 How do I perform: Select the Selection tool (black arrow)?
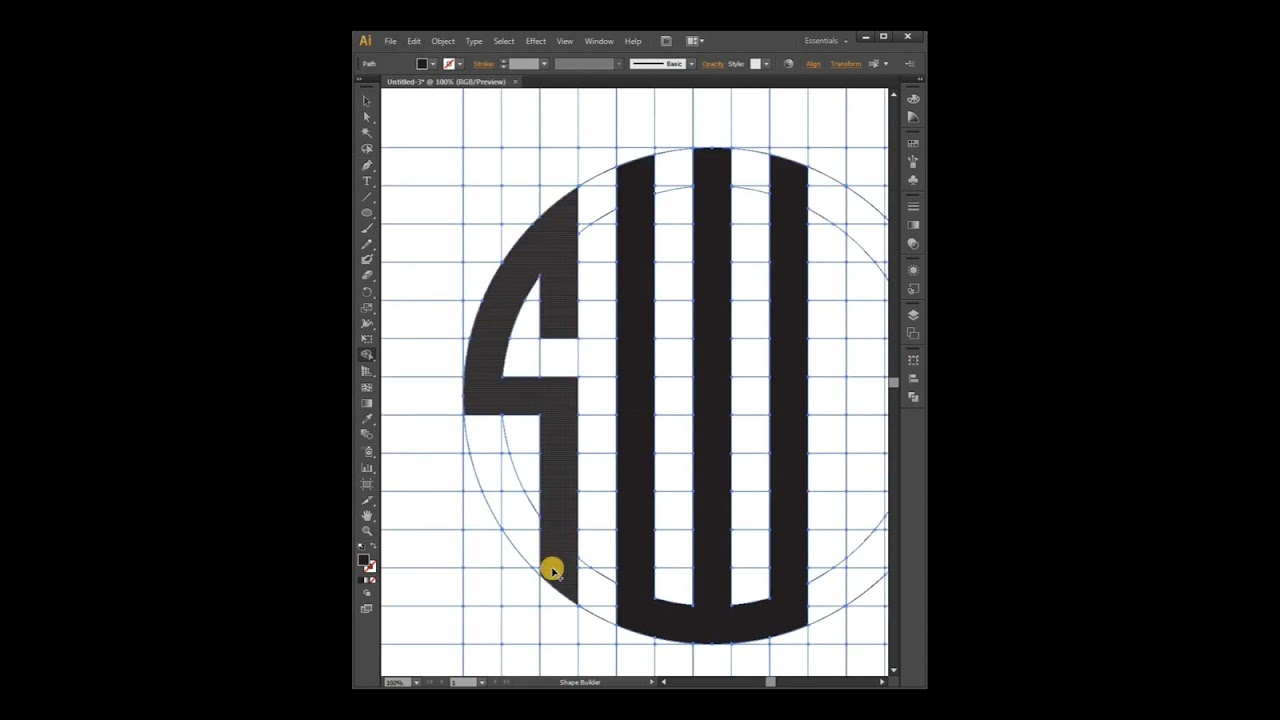pyautogui.click(x=367, y=101)
